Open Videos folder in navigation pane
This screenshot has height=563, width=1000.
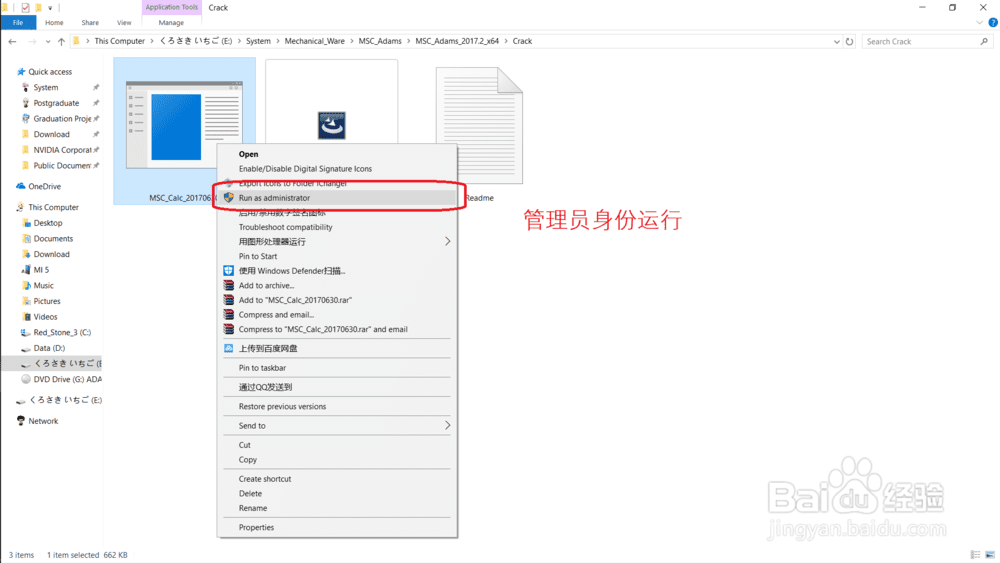coord(45,317)
